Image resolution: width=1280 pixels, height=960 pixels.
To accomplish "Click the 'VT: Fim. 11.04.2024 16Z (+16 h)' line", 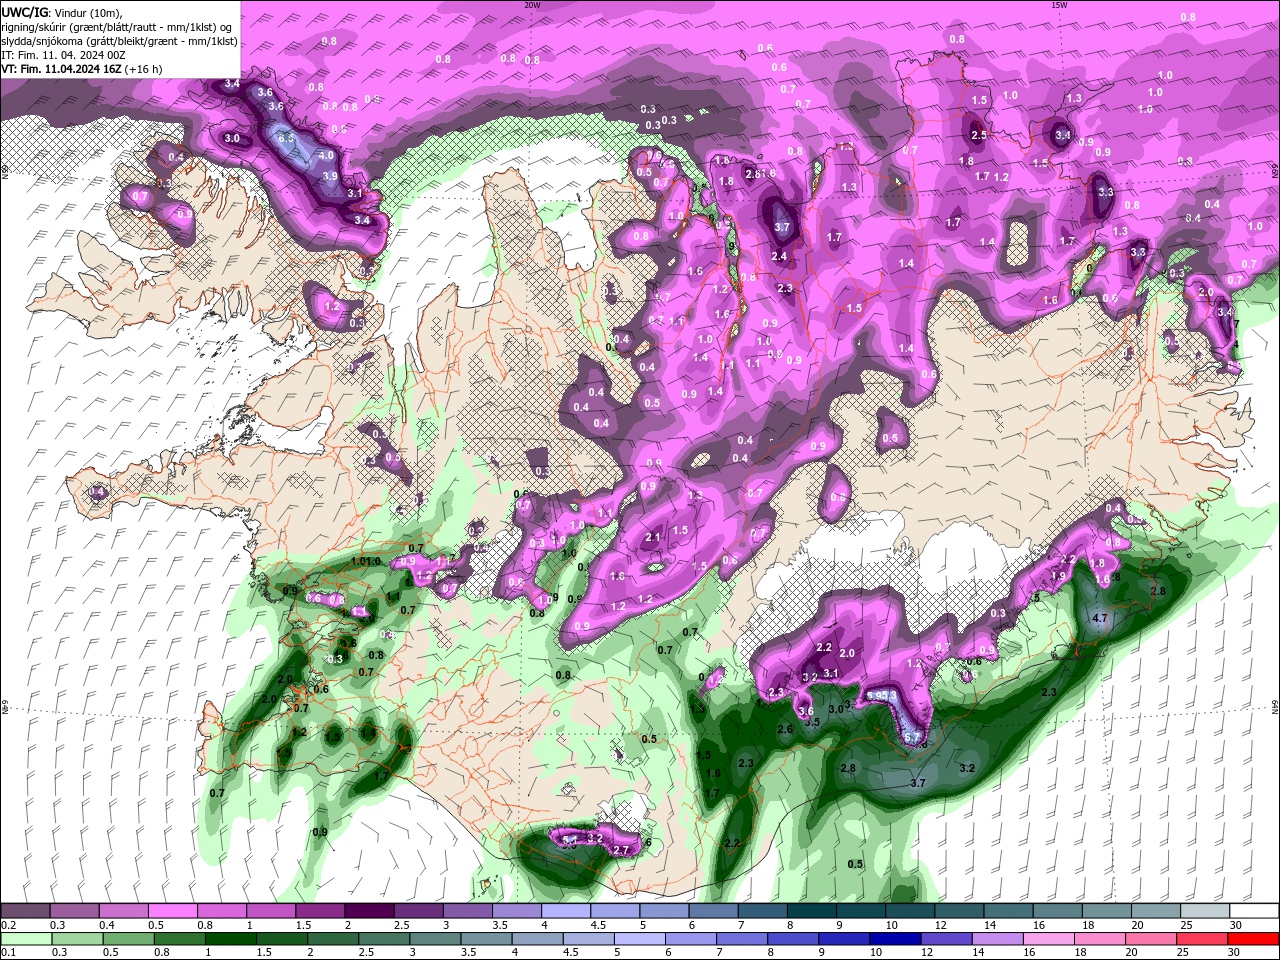I will point(82,69).
